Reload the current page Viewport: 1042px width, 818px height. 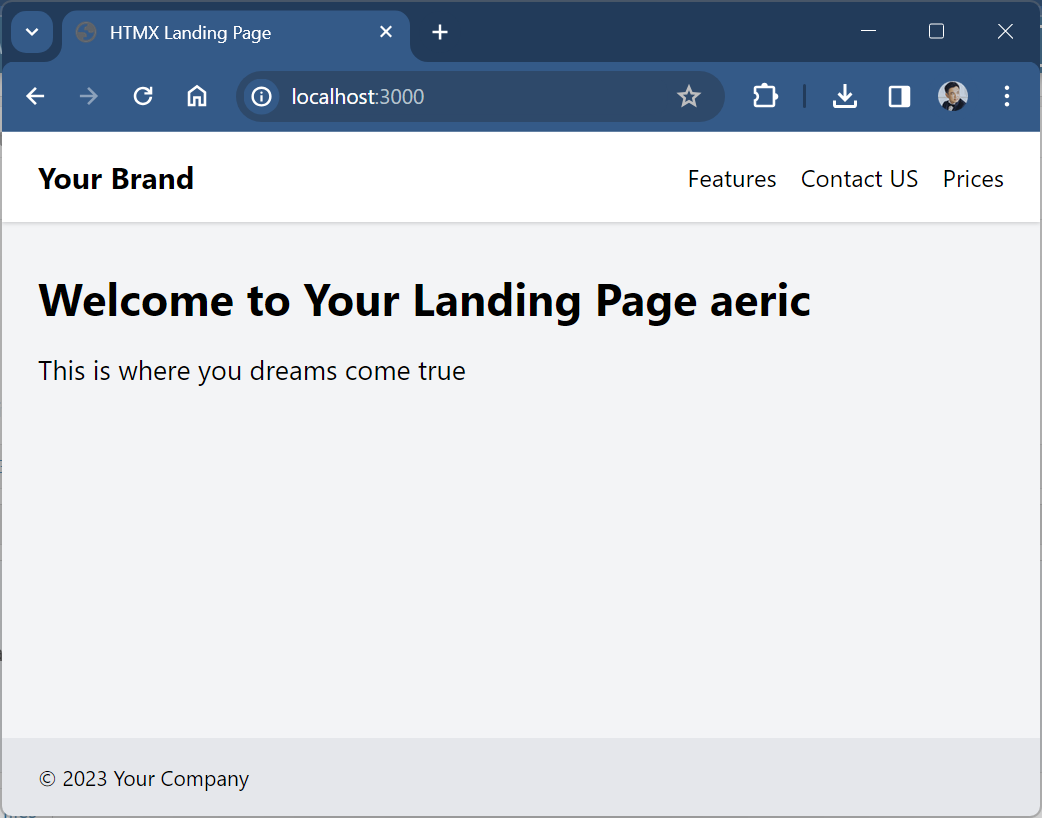click(x=143, y=96)
